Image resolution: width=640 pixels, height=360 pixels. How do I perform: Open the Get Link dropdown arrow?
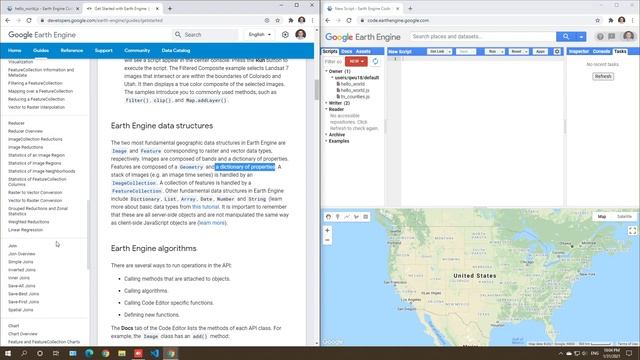449,52
